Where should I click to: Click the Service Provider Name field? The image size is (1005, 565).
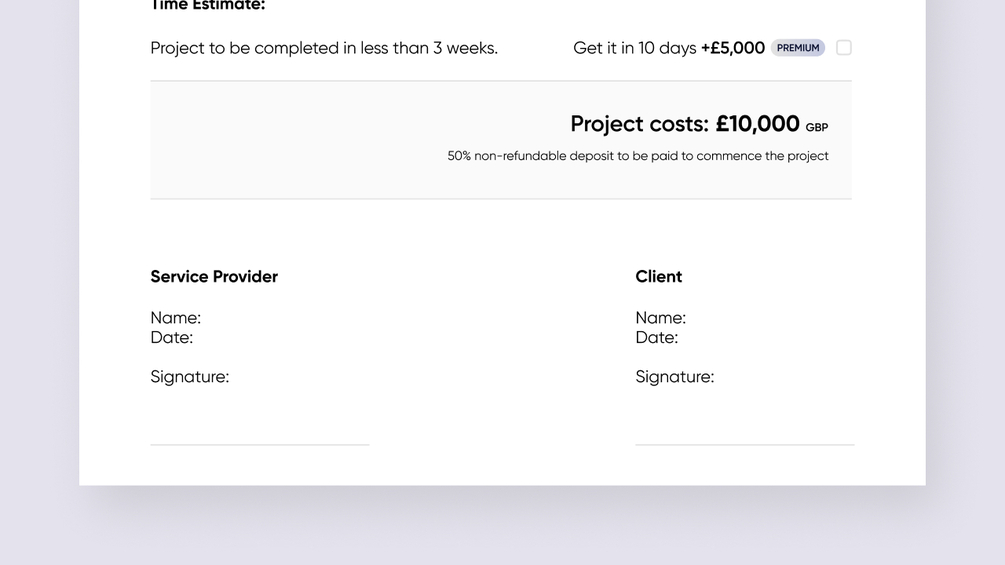[176, 318]
